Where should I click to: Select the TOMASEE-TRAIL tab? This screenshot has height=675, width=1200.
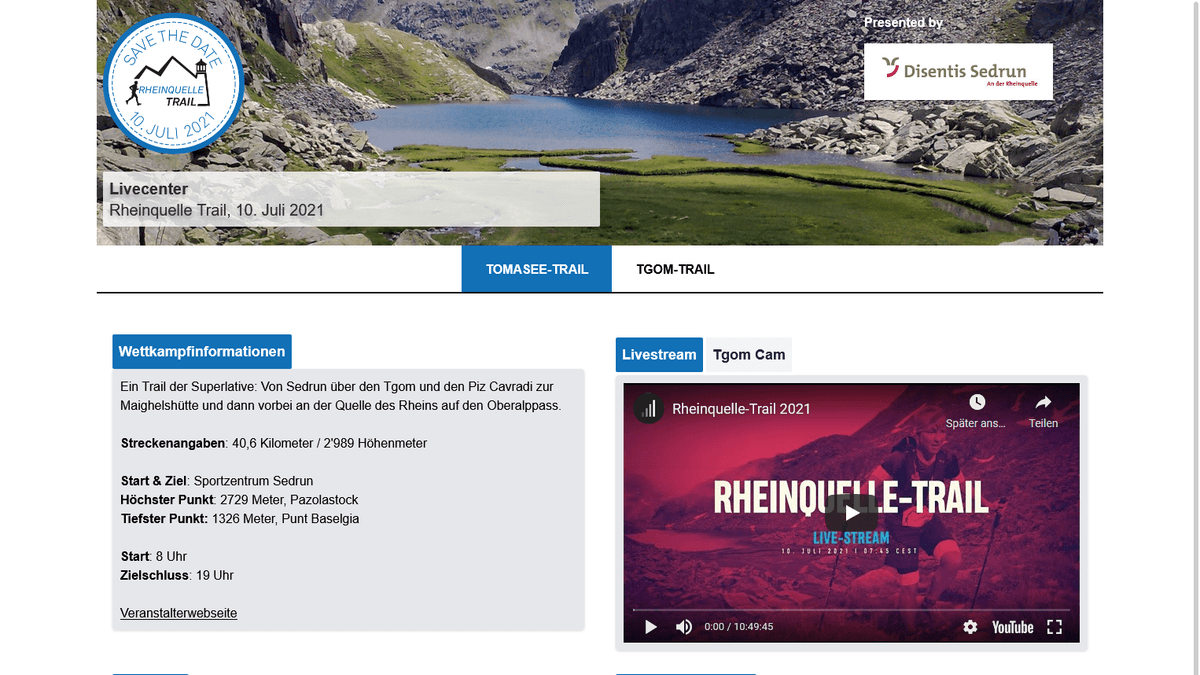pos(536,269)
